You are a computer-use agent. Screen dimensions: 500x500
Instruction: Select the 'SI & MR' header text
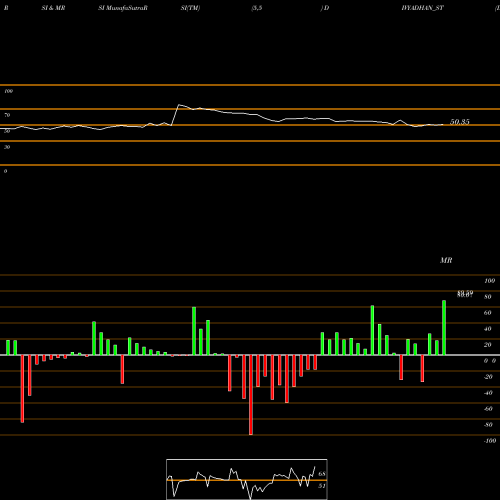[53, 8]
